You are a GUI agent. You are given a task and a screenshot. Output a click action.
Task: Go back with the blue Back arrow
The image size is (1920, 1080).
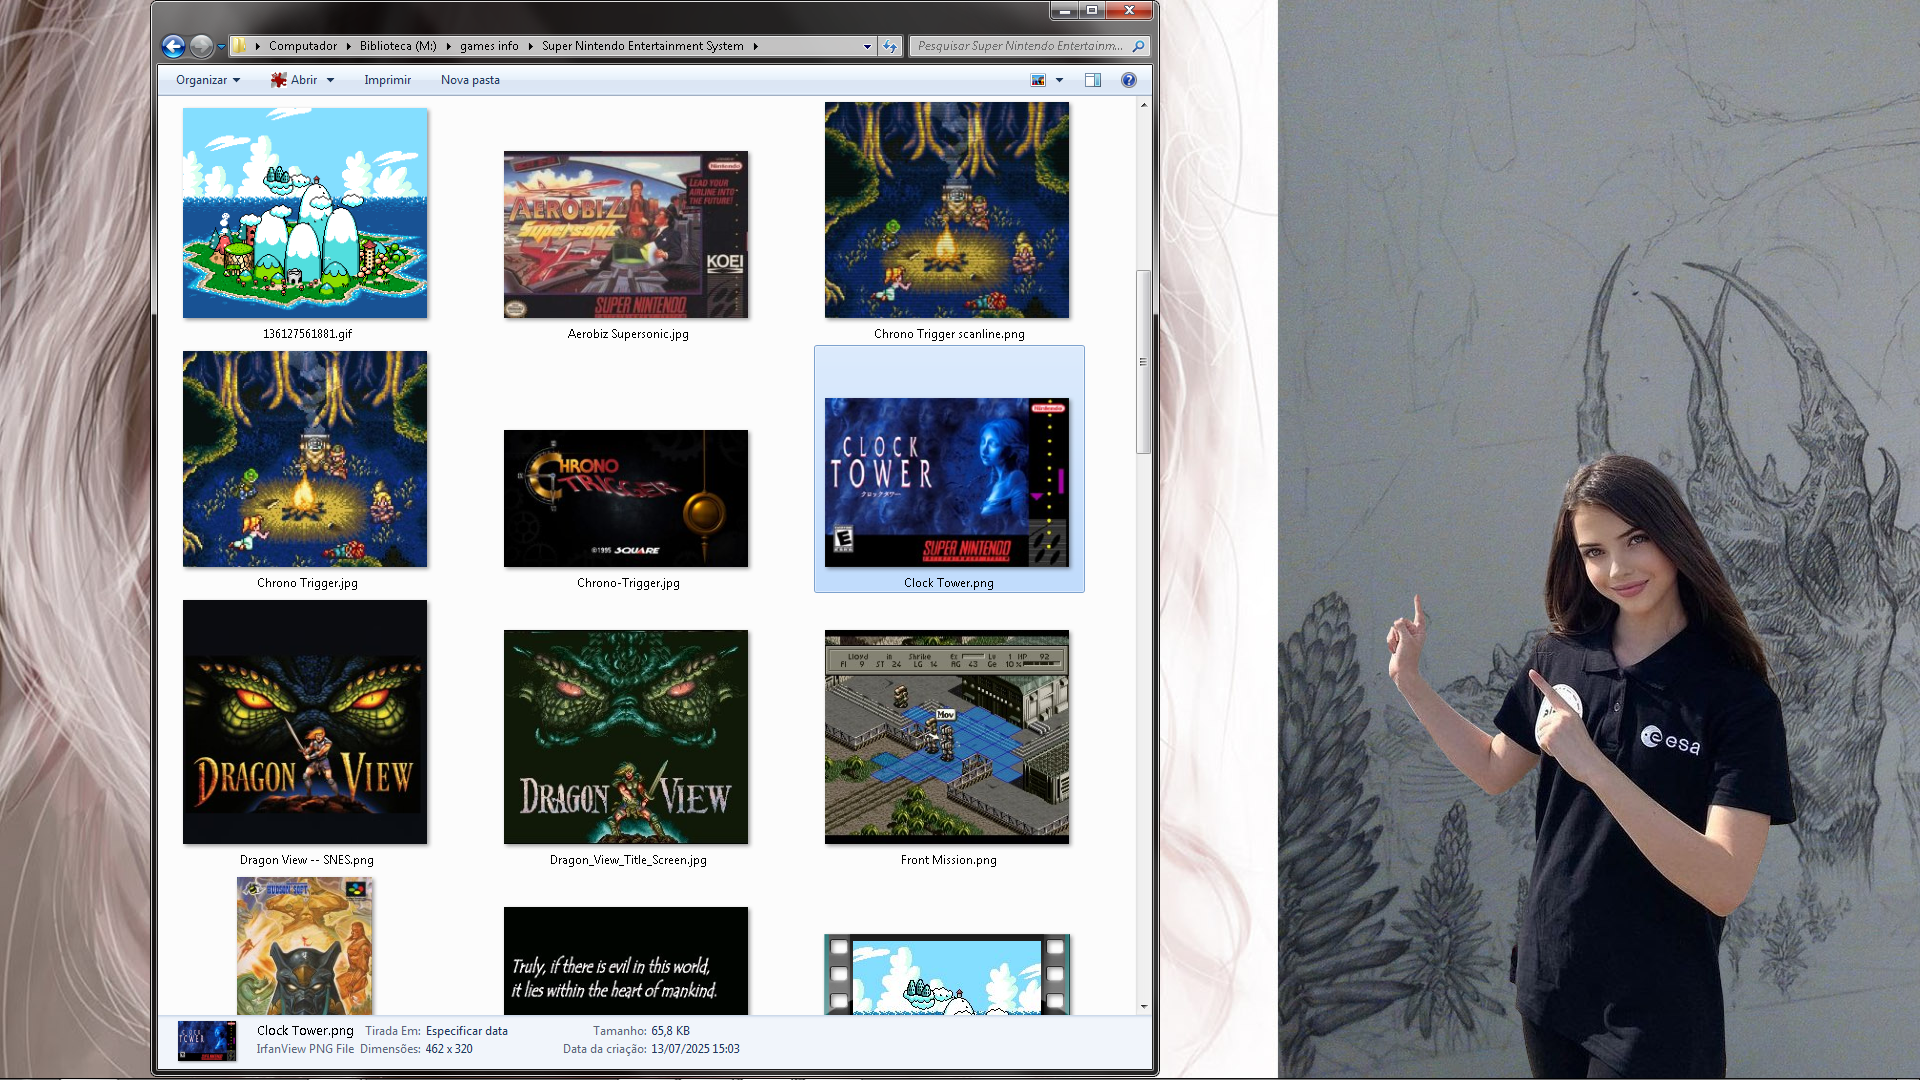(x=173, y=46)
